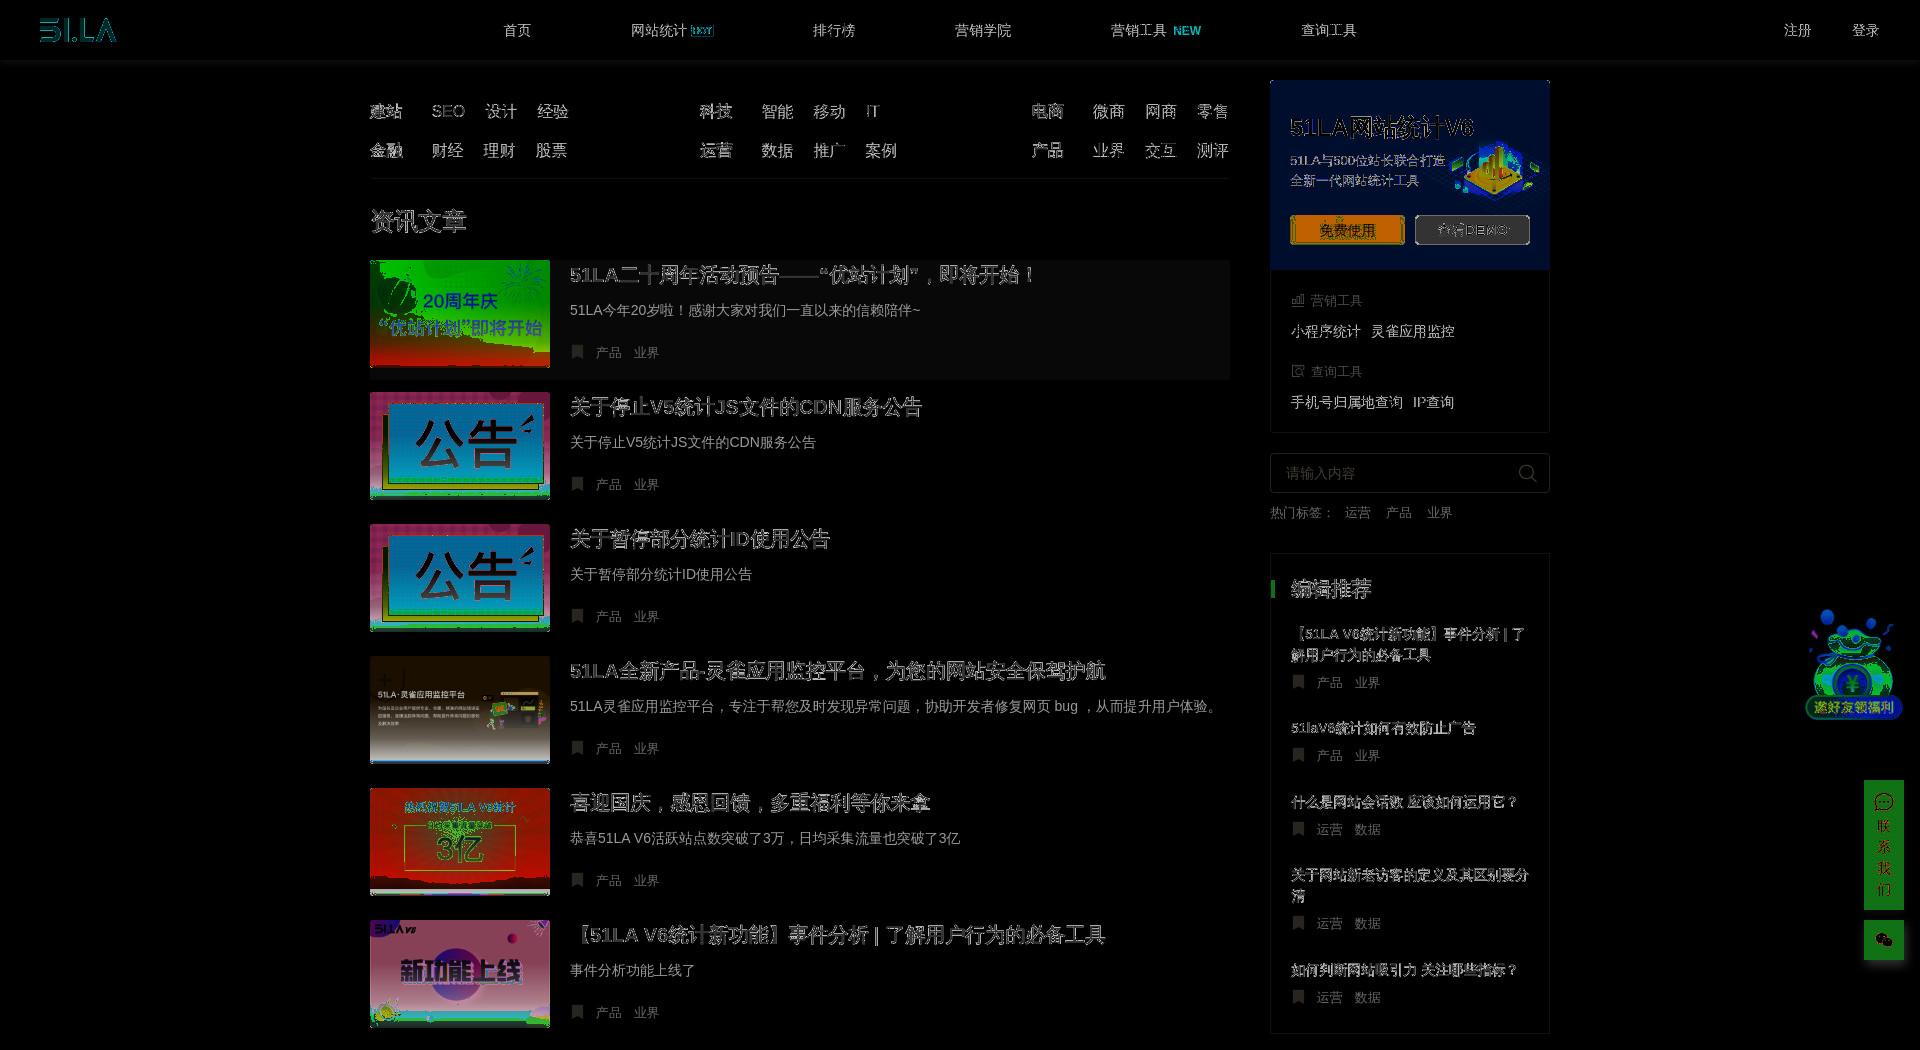Select the 设计 category
This screenshot has height=1050, width=1920.
tap(501, 111)
